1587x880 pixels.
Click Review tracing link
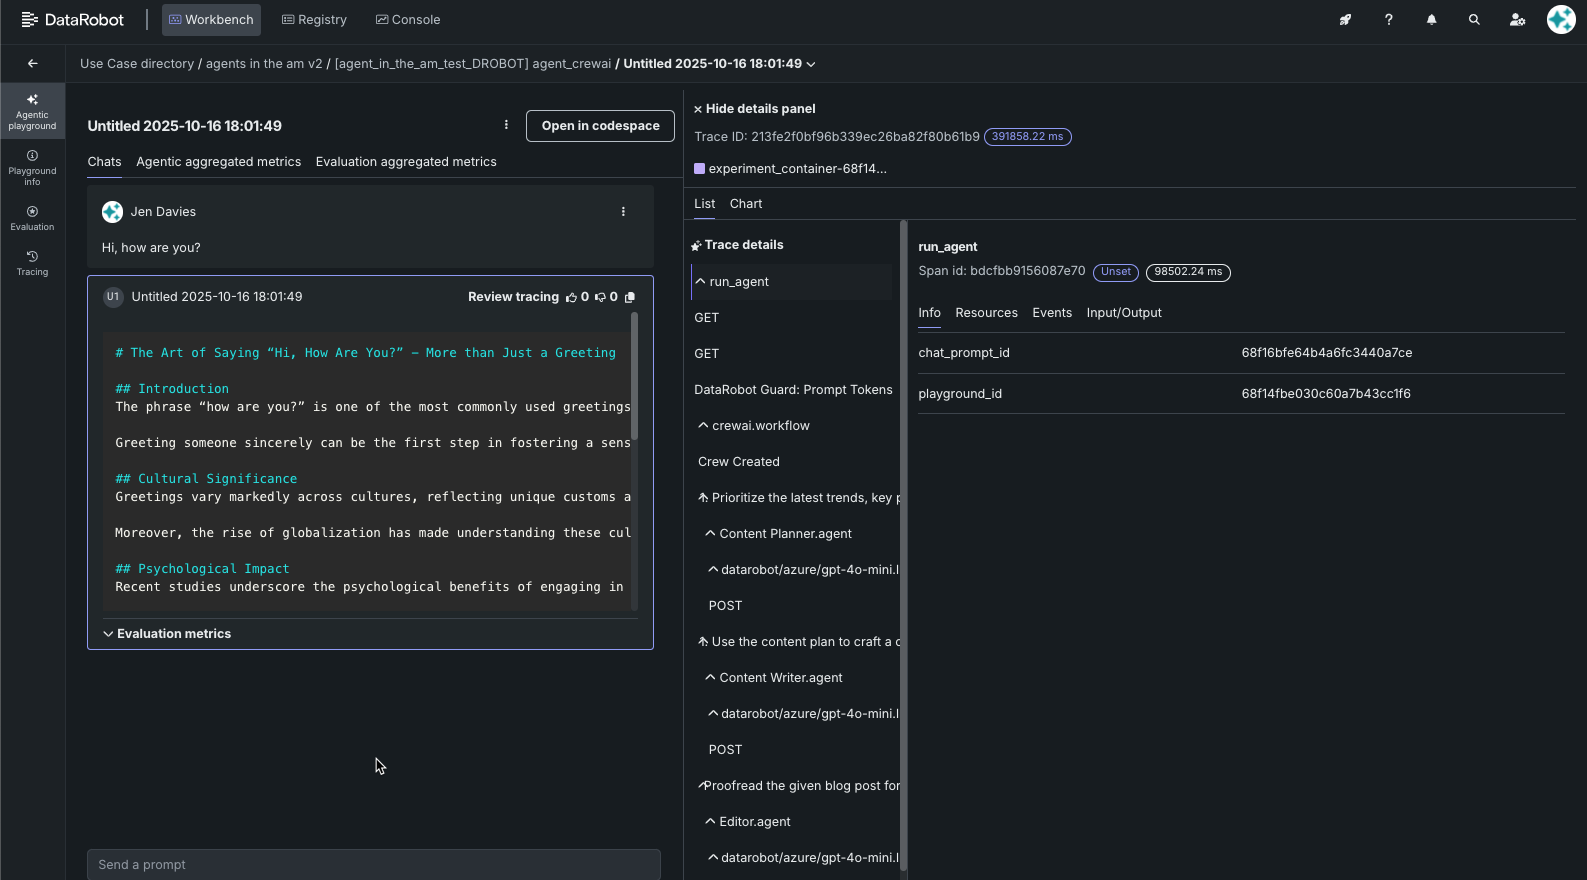pyautogui.click(x=513, y=297)
